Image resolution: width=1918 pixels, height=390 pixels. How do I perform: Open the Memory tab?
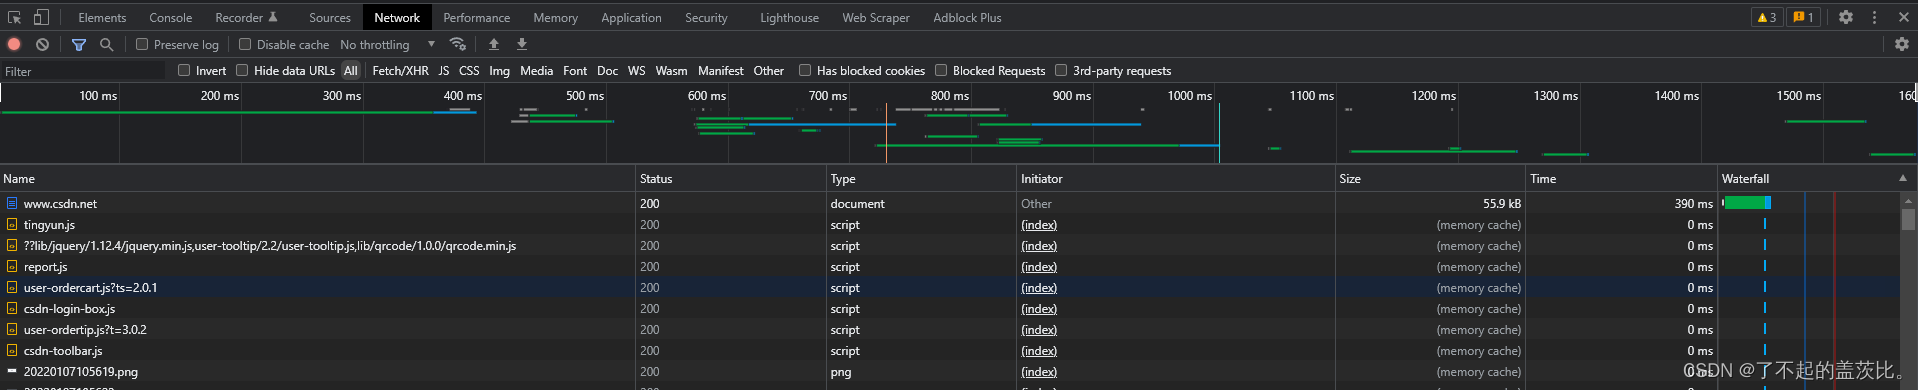click(x=555, y=17)
